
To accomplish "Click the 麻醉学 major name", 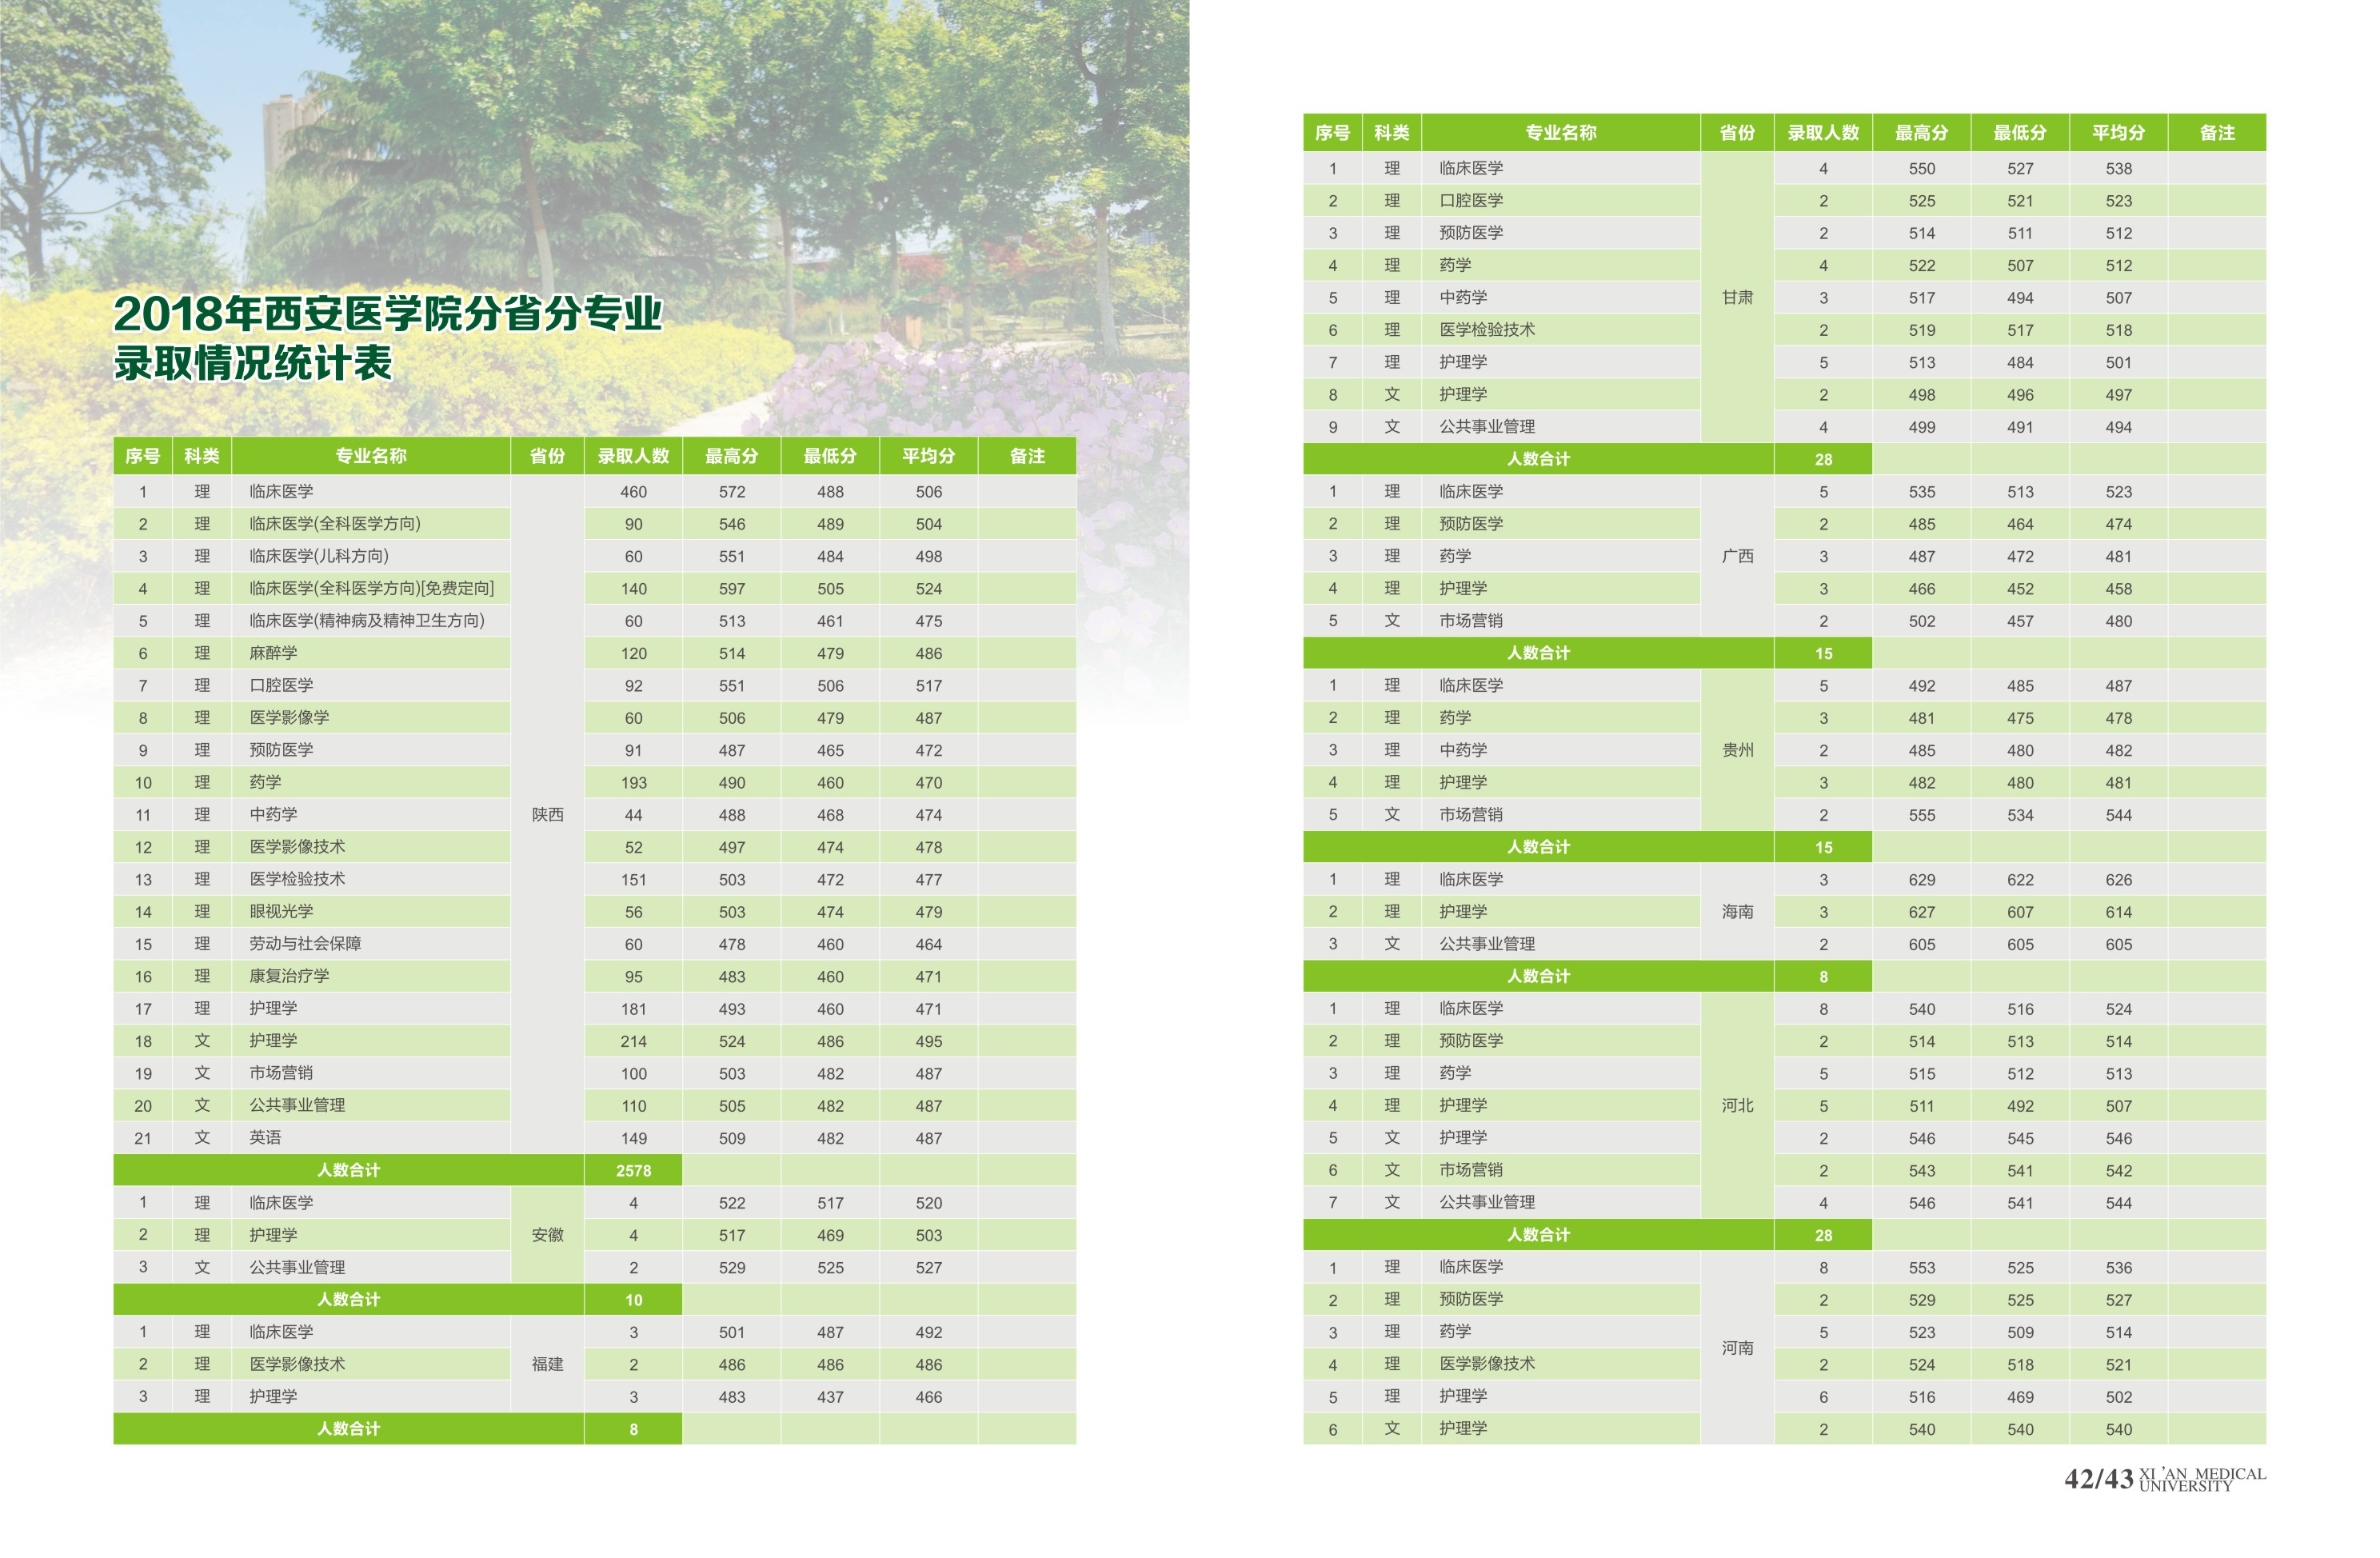I will coord(273,653).
